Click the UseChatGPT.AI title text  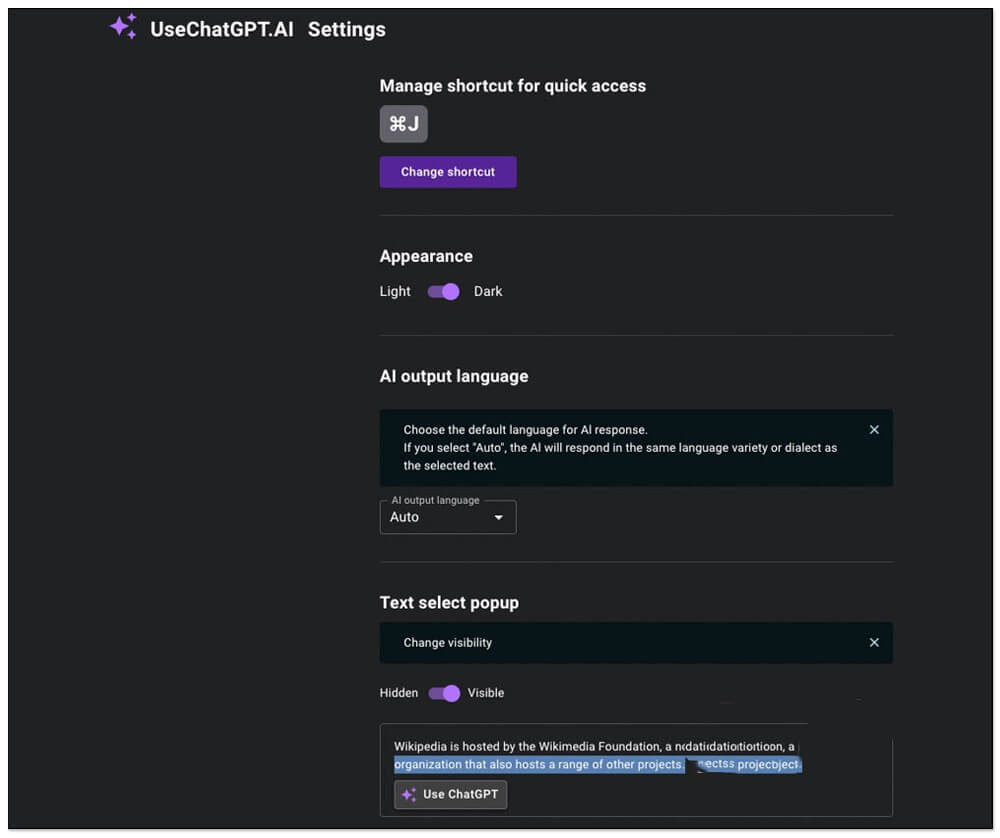point(222,29)
